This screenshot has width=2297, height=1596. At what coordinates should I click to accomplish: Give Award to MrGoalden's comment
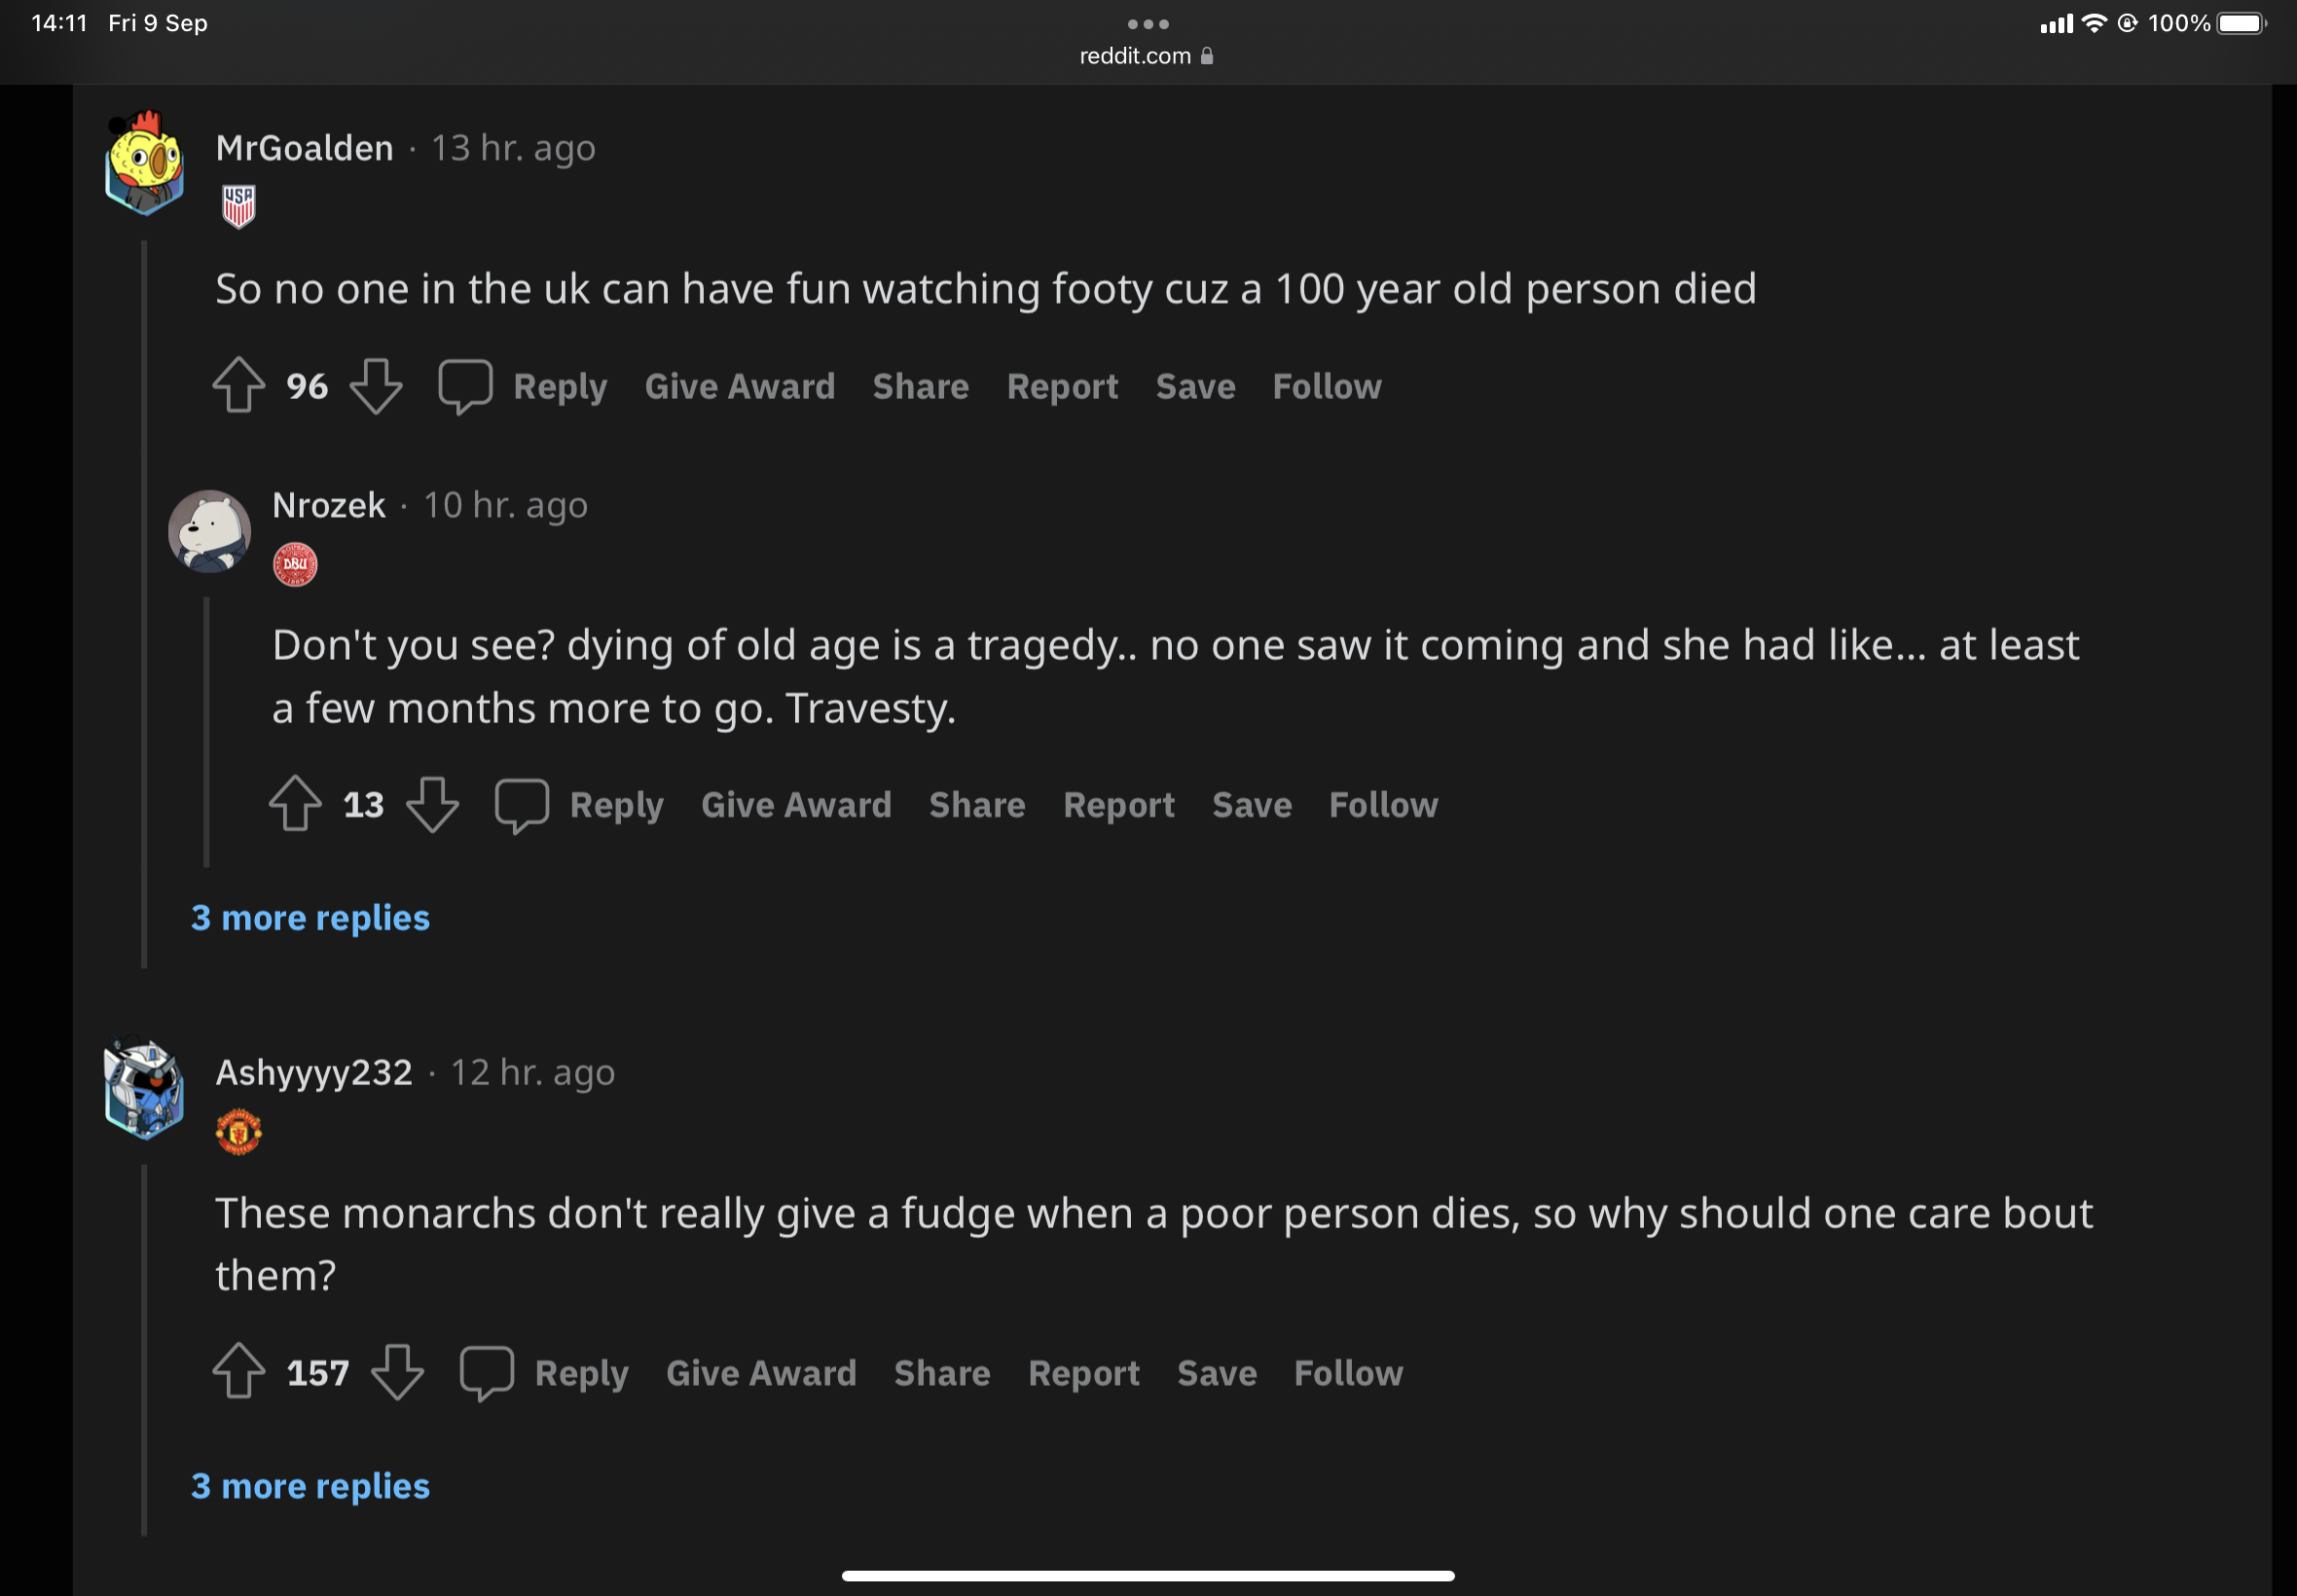pos(739,387)
